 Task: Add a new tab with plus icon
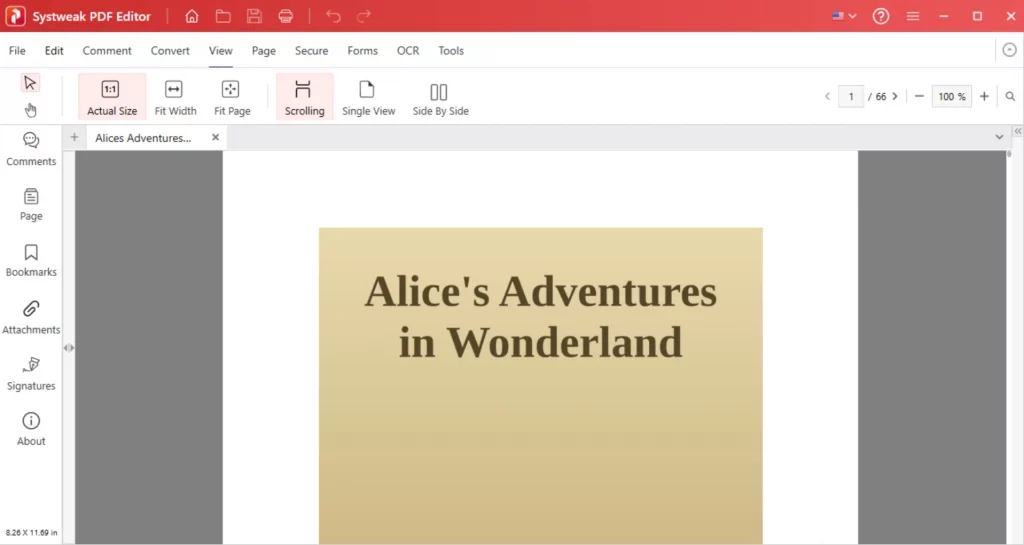pos(74,137)
